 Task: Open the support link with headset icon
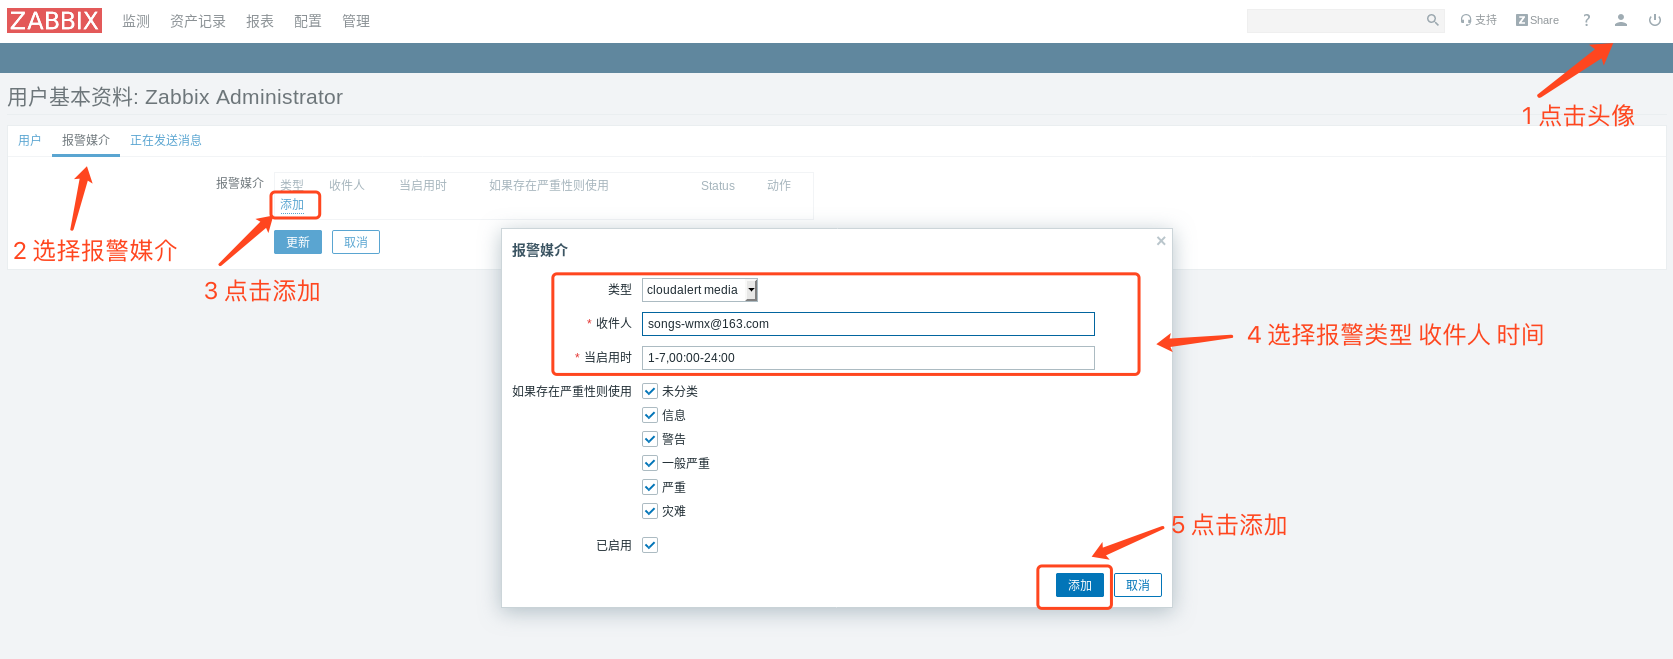pyautogui.click(x=1478, y=20)
